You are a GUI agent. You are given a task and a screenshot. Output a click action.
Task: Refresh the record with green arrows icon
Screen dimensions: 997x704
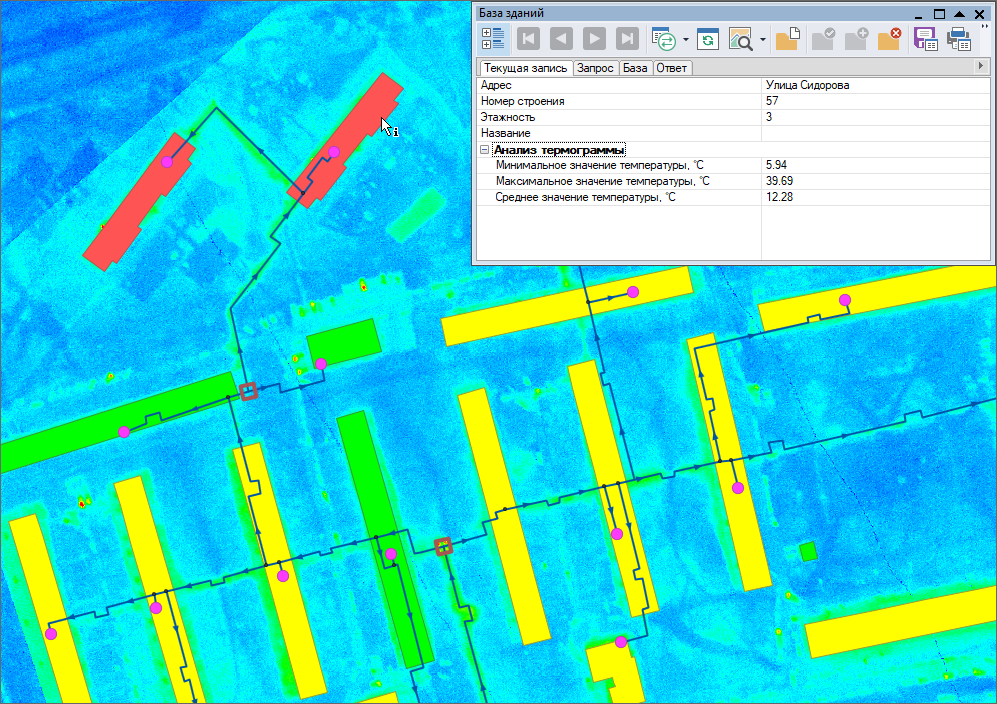[709, 39]
